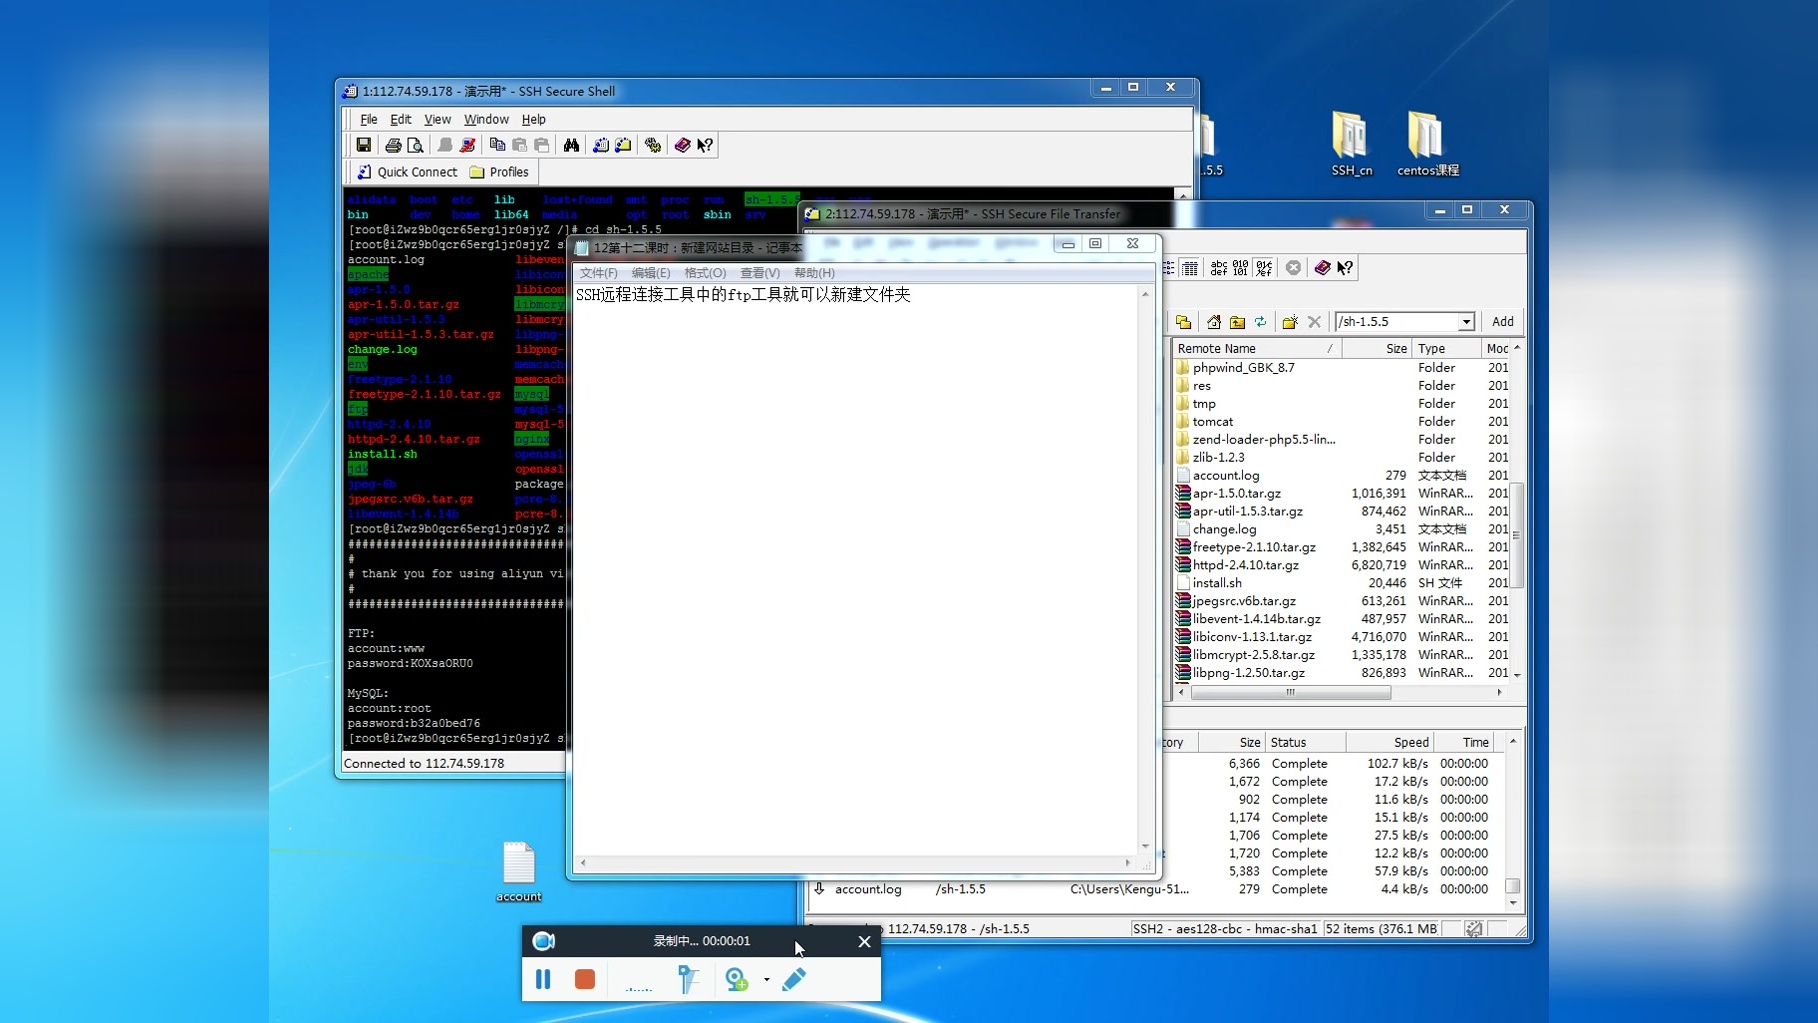1818x1023 pixels.
Task: Select the centos课程 folder on the desktop
Action: 1427,143
